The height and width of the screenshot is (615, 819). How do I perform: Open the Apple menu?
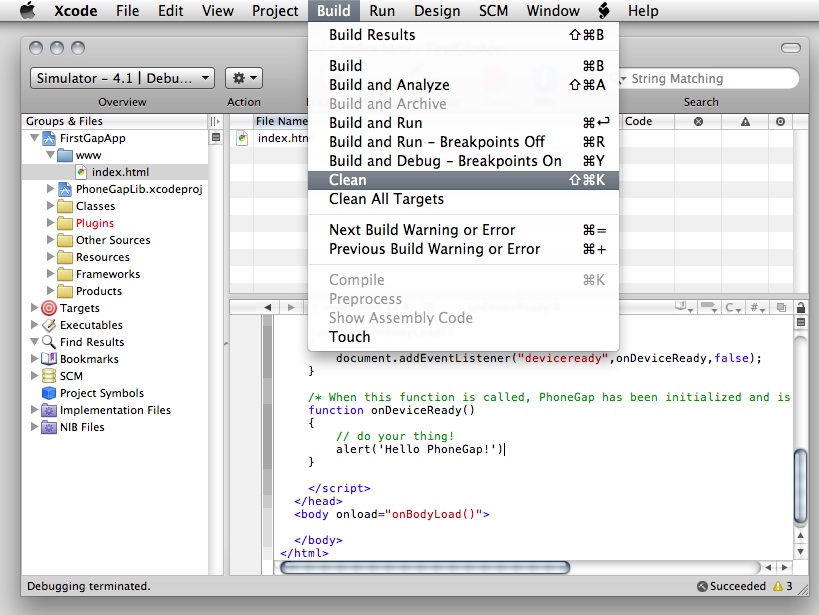coord(28,10)
